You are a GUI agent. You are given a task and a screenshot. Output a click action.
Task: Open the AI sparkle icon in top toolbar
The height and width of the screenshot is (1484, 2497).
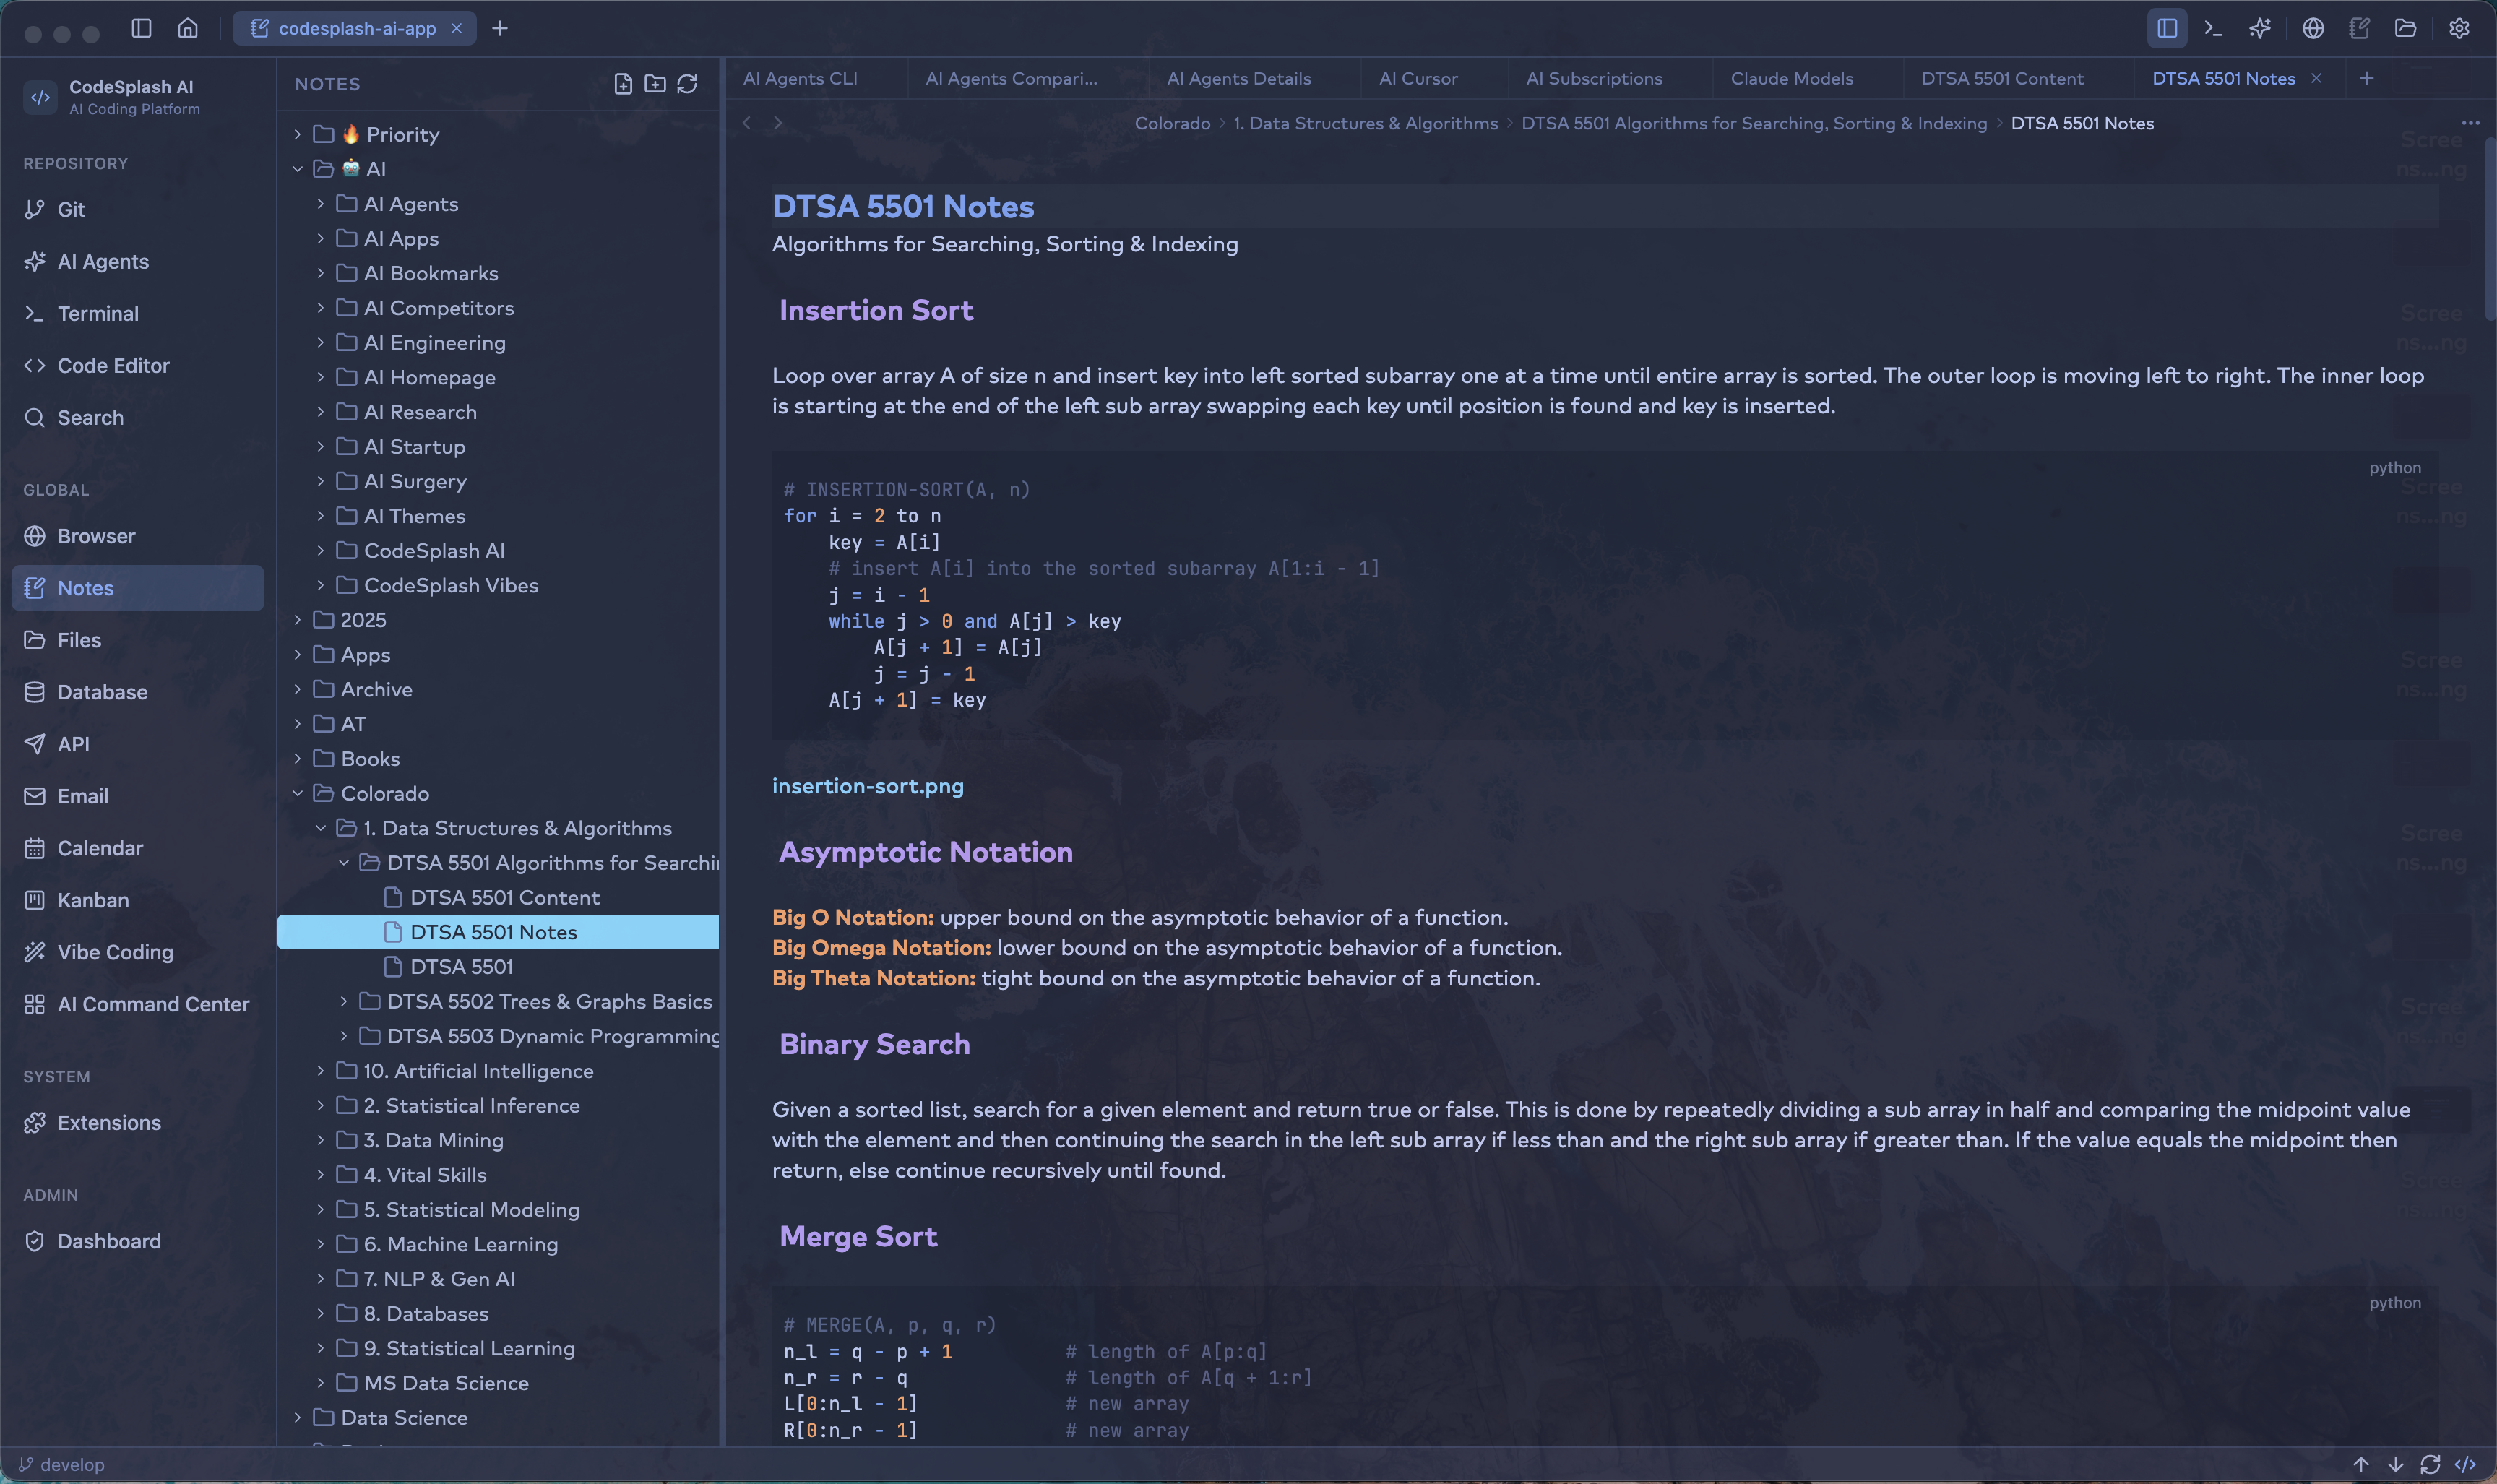click(x=2260, y=28)
